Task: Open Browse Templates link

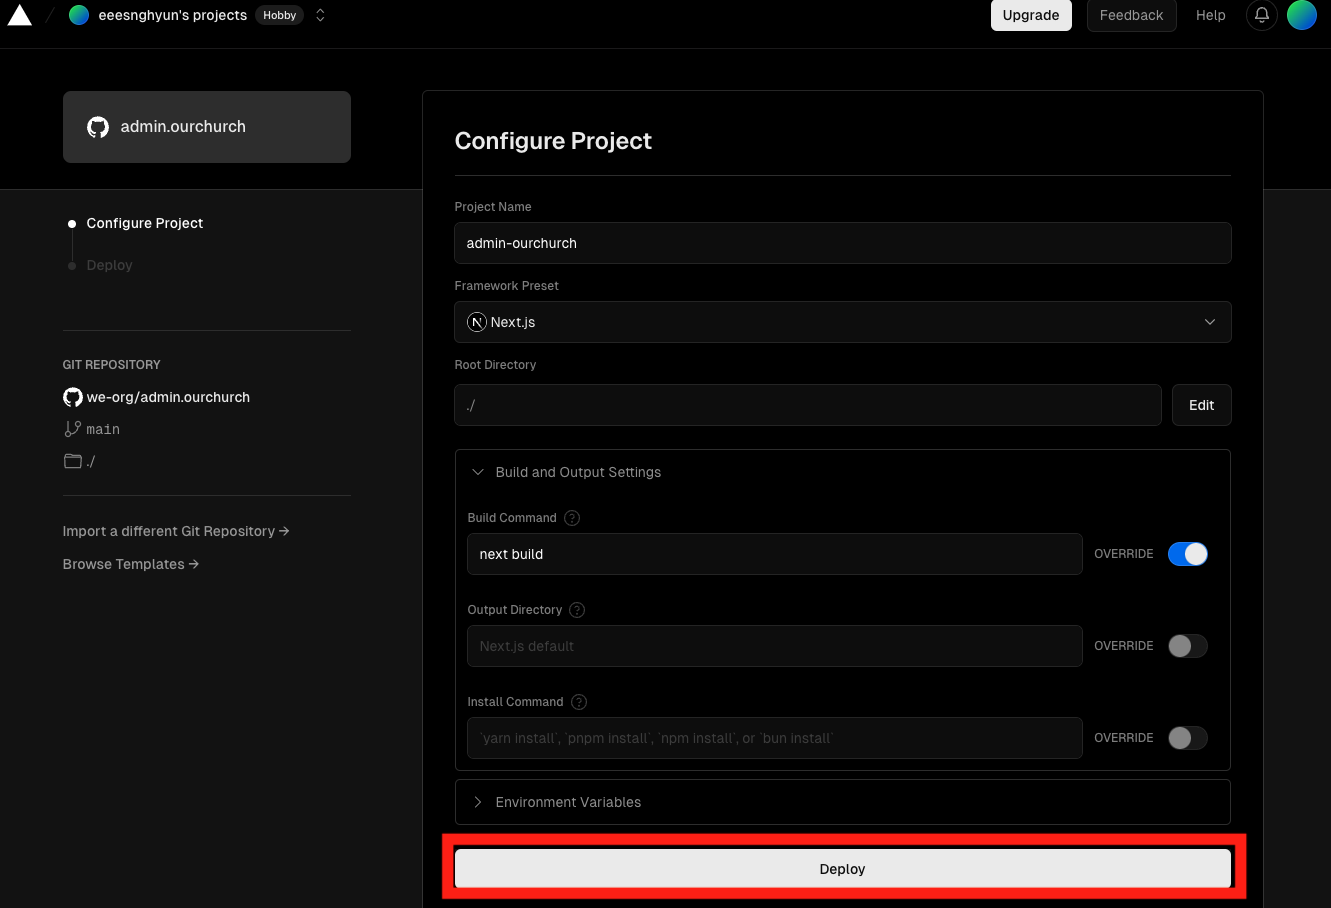Action: click(x=131, y=564)
